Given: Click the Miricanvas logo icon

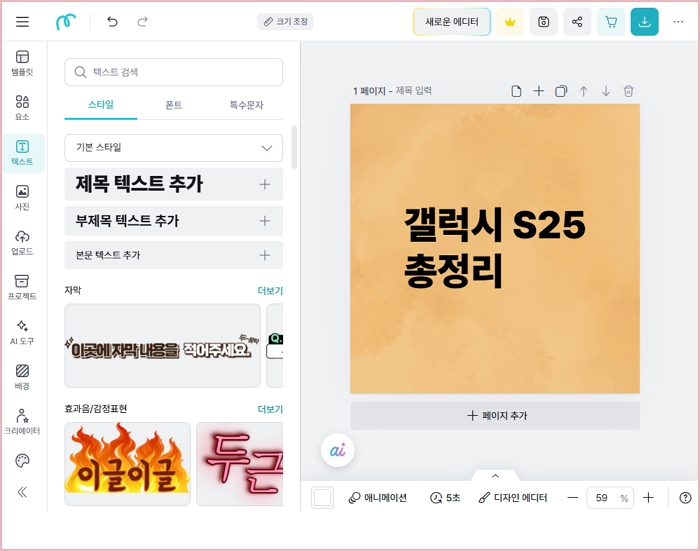Looking at the screenshot, I should 66,21.
